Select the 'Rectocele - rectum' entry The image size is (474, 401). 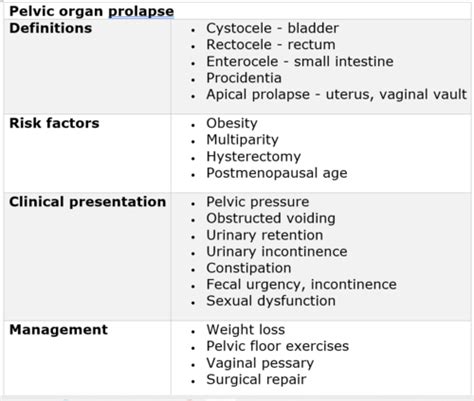coord(271,45)
